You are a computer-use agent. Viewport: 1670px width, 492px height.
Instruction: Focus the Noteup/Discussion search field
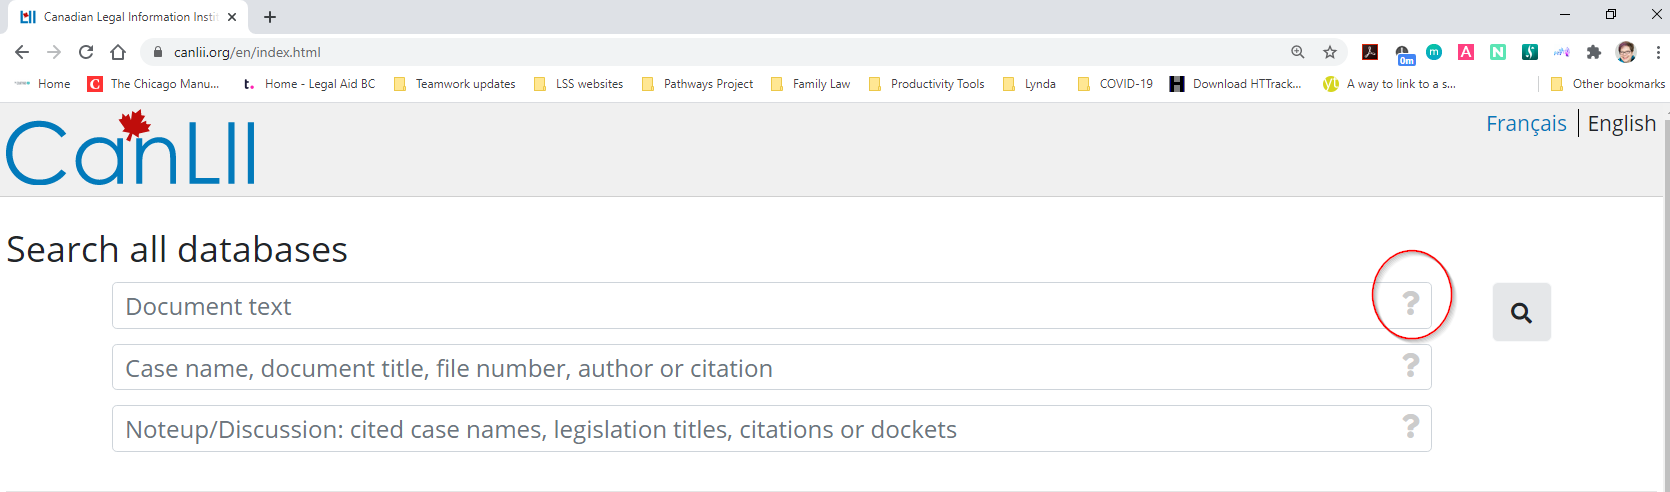[740, 429]
